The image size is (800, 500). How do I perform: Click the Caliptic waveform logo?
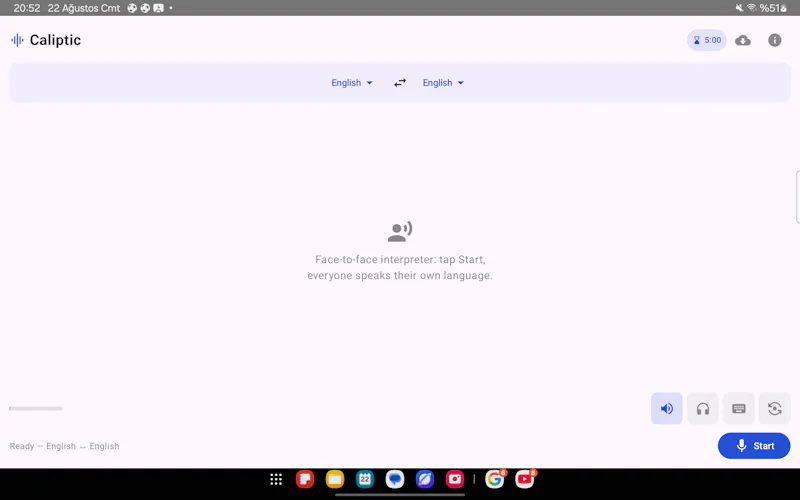[17, 40]
